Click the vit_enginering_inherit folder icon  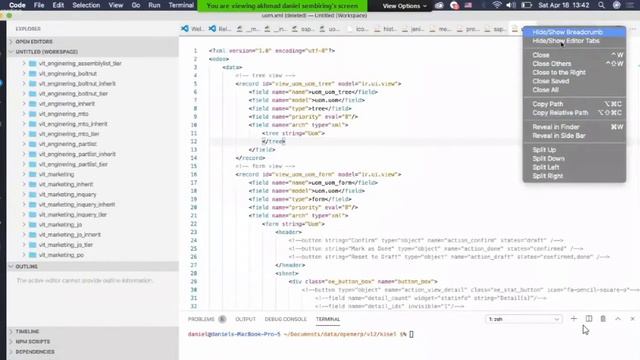[x=33, y=104]
